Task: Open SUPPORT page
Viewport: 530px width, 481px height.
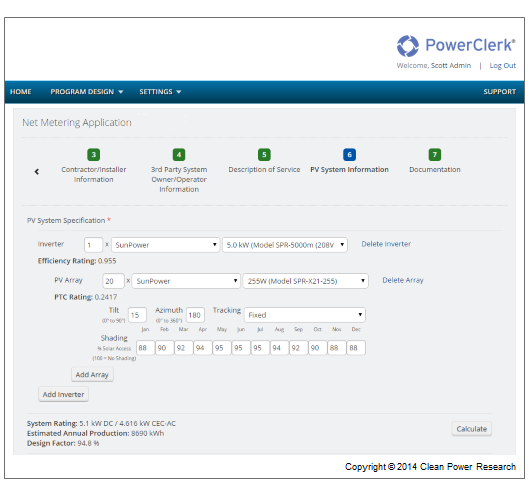Action: pos(500,92)
